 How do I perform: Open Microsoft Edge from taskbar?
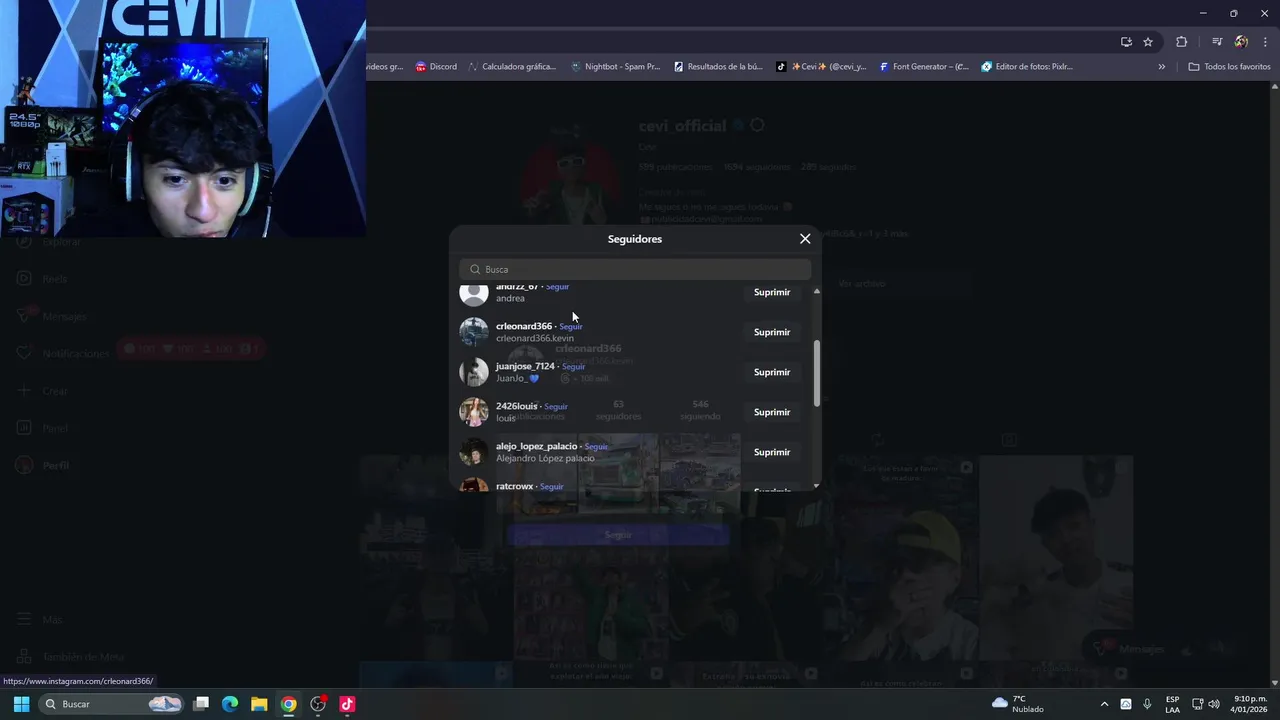click(x=230, y=704)
